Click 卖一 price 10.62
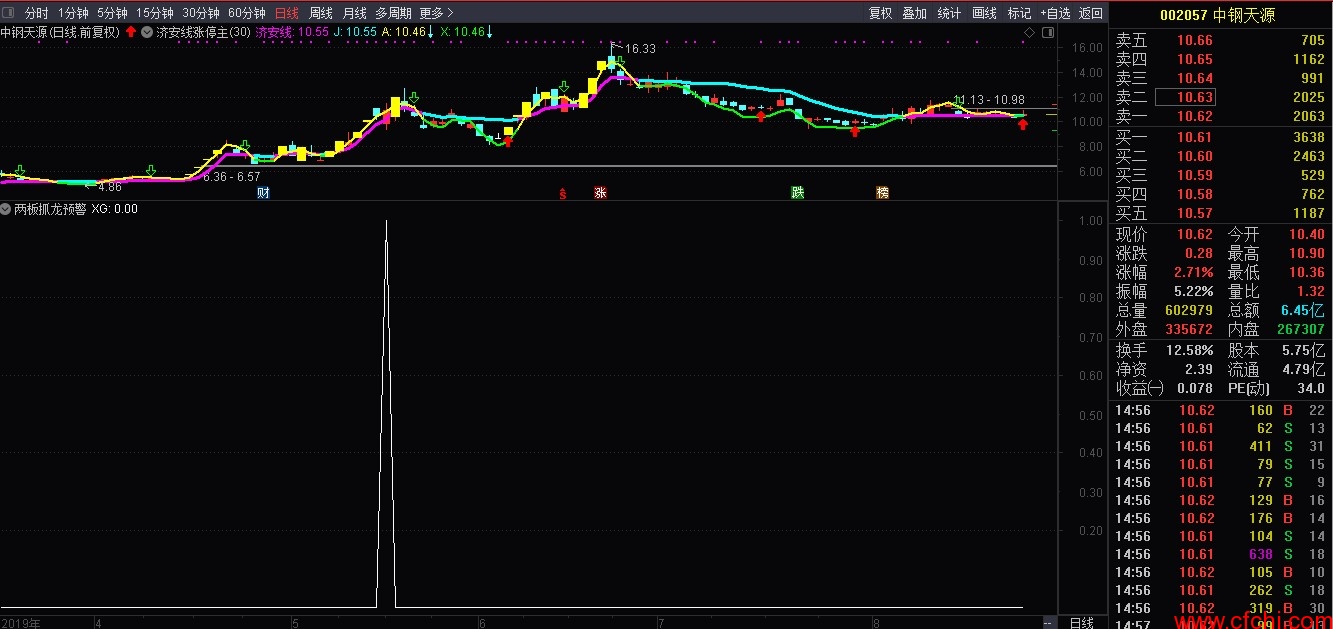The width and height of the screenshot is (1333, 629). tap(1195, 116)
